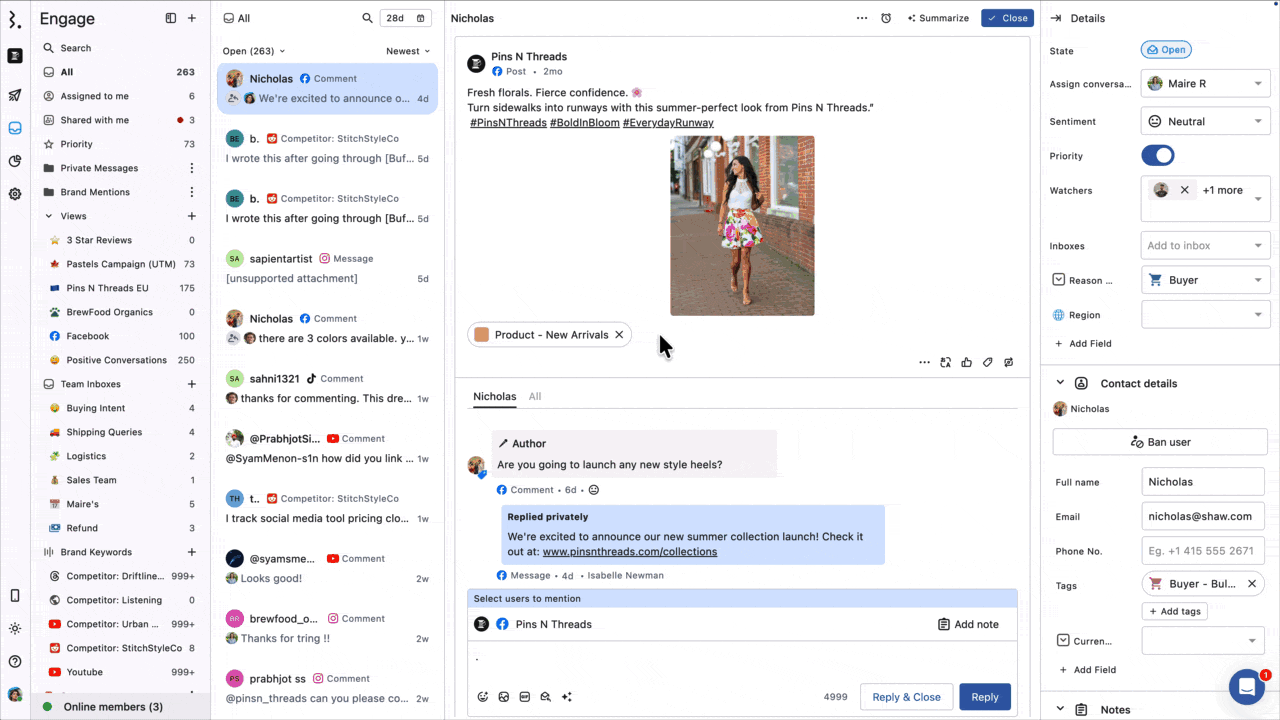
Task: Open AI assist in the reply composer
Action: (566, 697)
